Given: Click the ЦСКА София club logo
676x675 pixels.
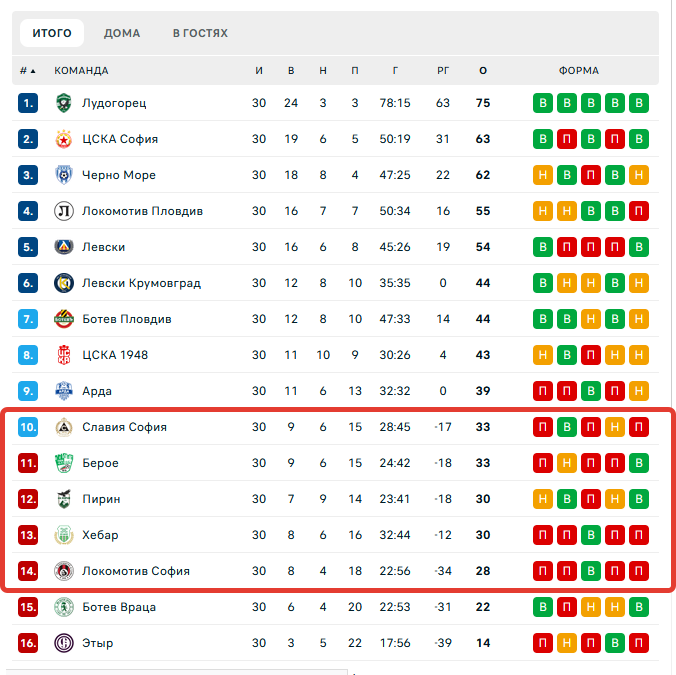Looking at the screenshot, I should pyautogui.click(x=63, y=139).
